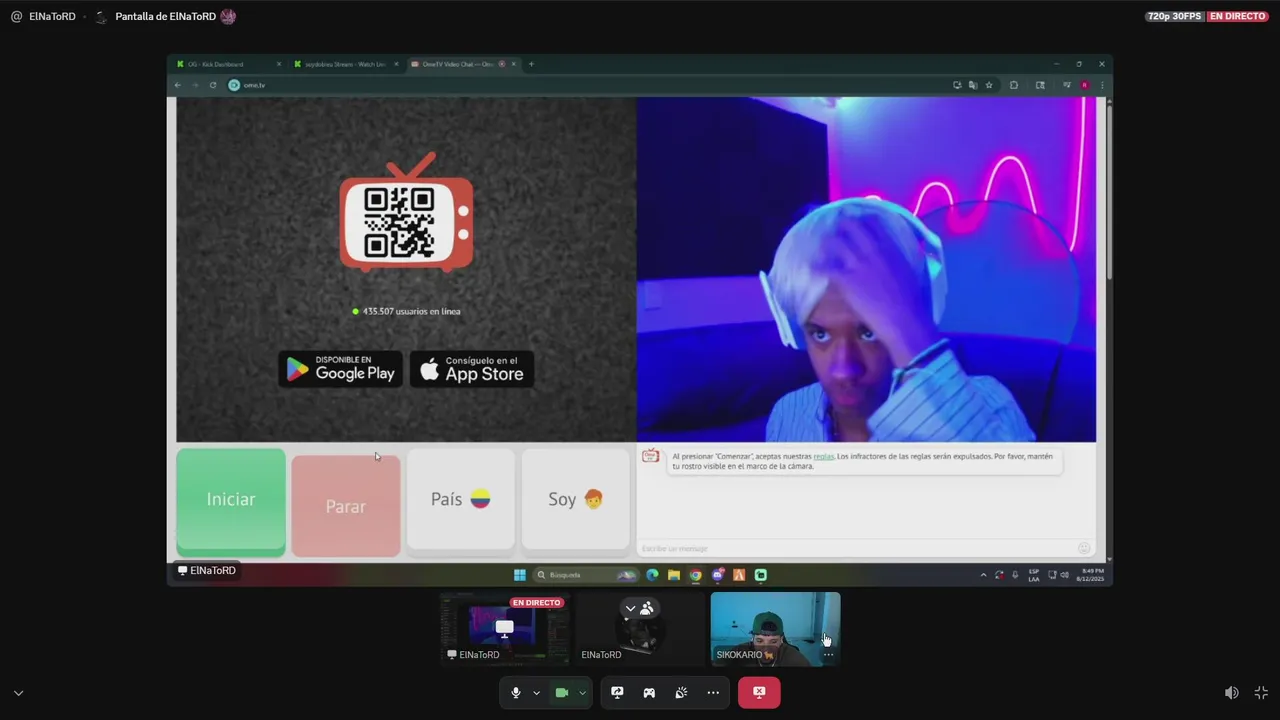Click the taskbar Búsqueda search box
Screen dimensions: 1280x720
(x=586, y=575)
